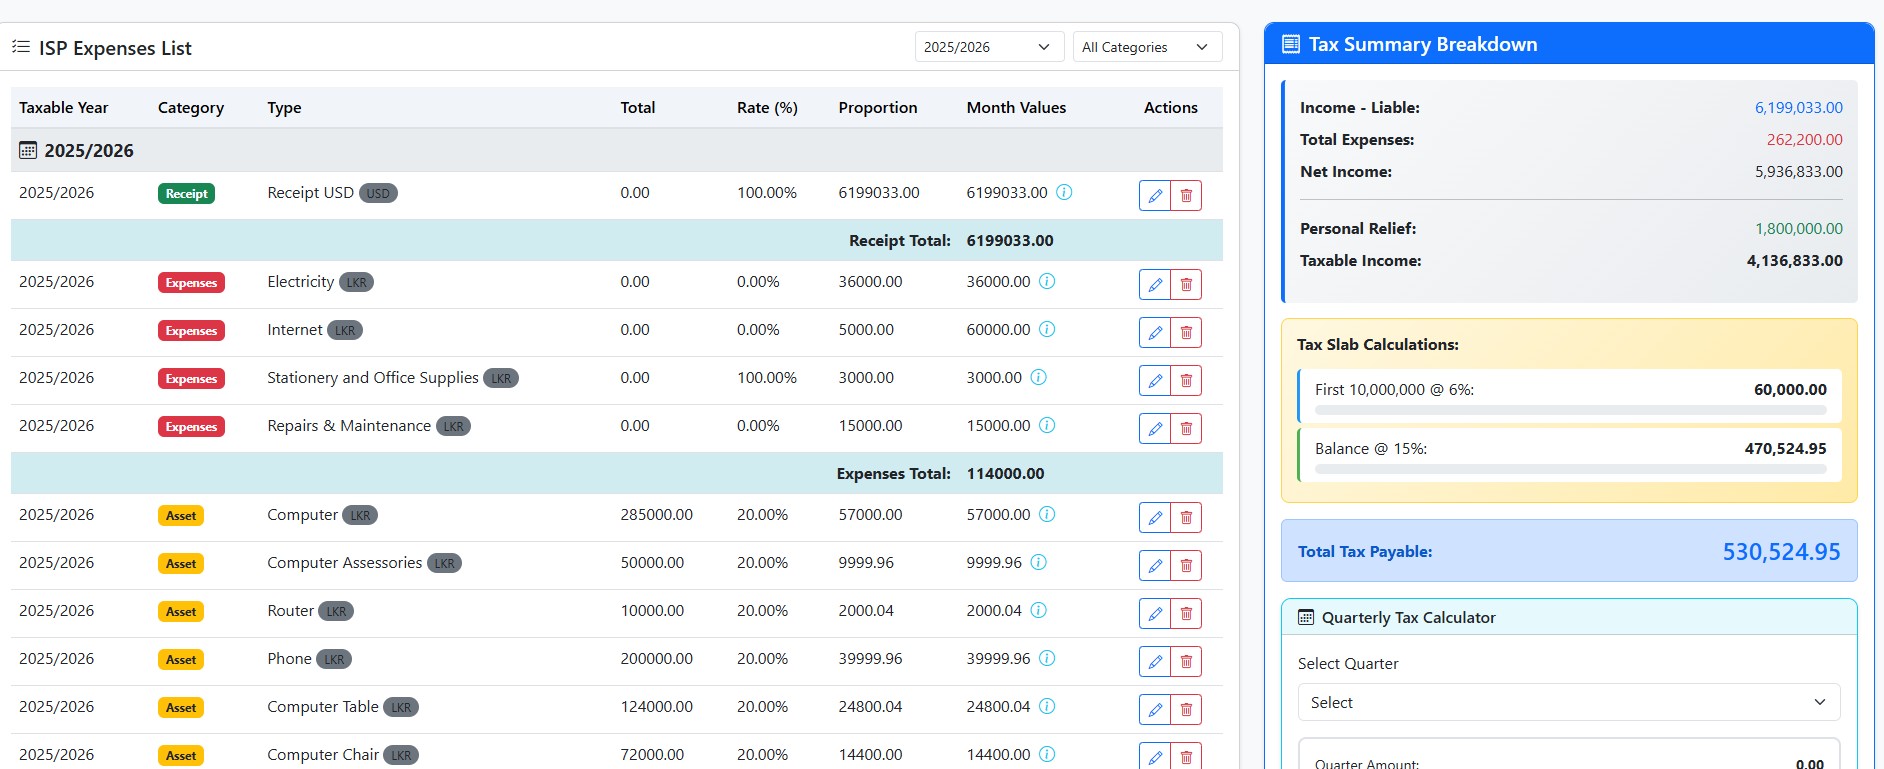
Task: Delete the Router asset entry
Action: click(x=1186, y=614)
